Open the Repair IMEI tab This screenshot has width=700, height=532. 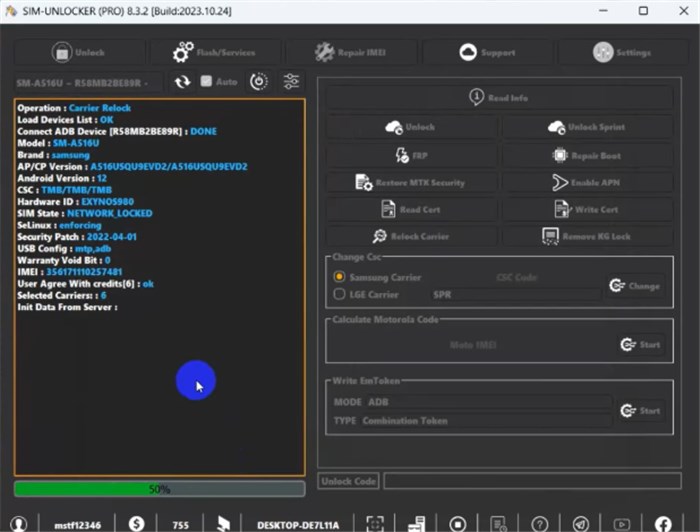(x=349, y=52)
